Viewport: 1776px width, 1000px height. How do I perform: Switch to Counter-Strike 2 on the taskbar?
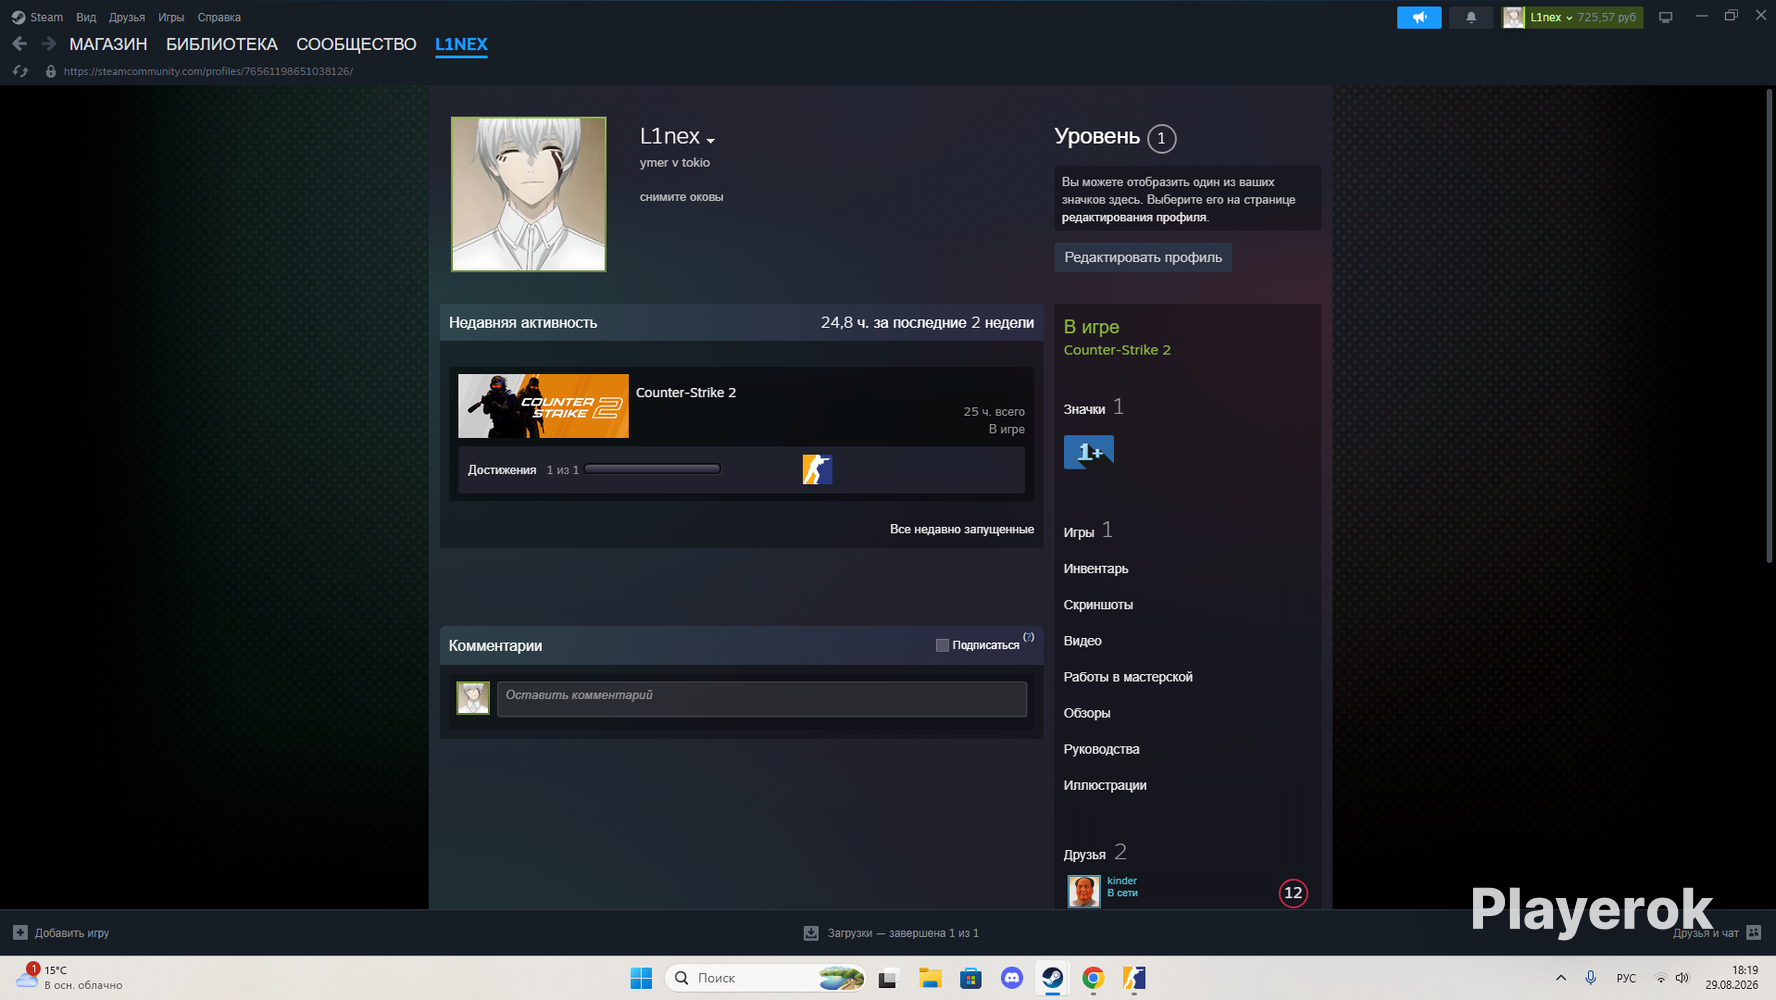point(1134,978)
